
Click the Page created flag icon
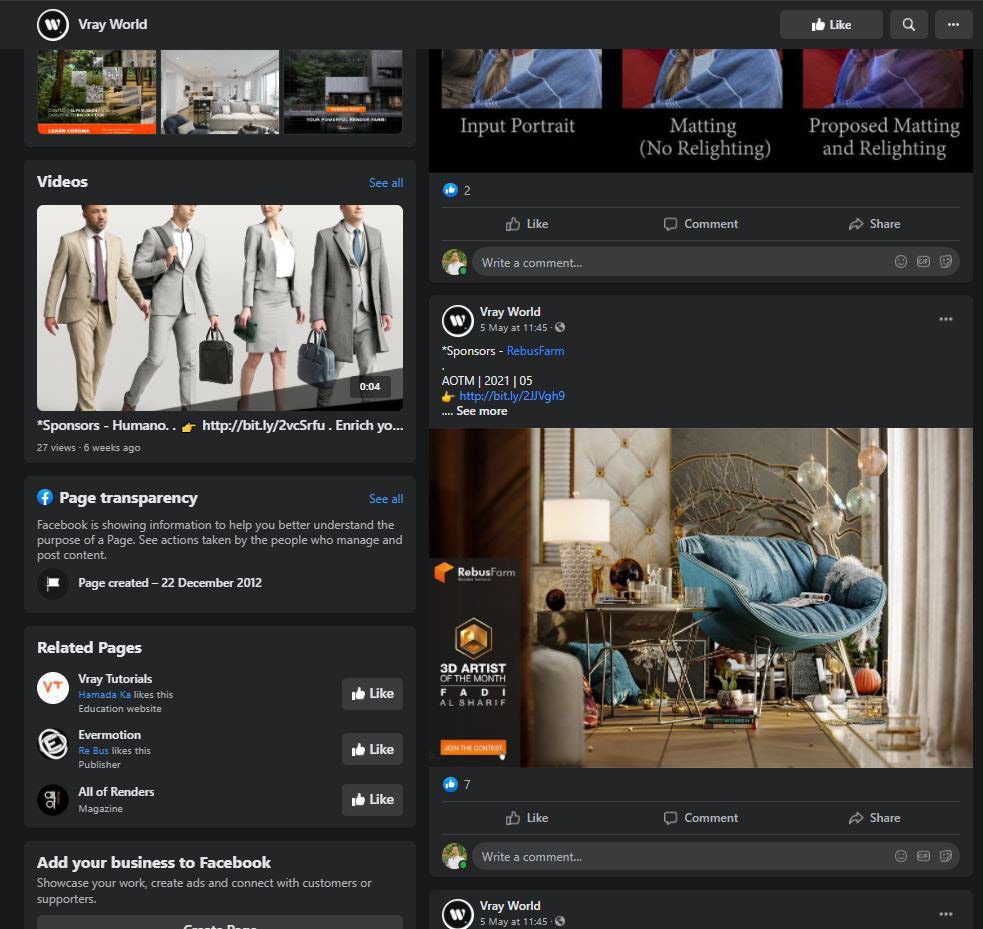click(53, 583)
